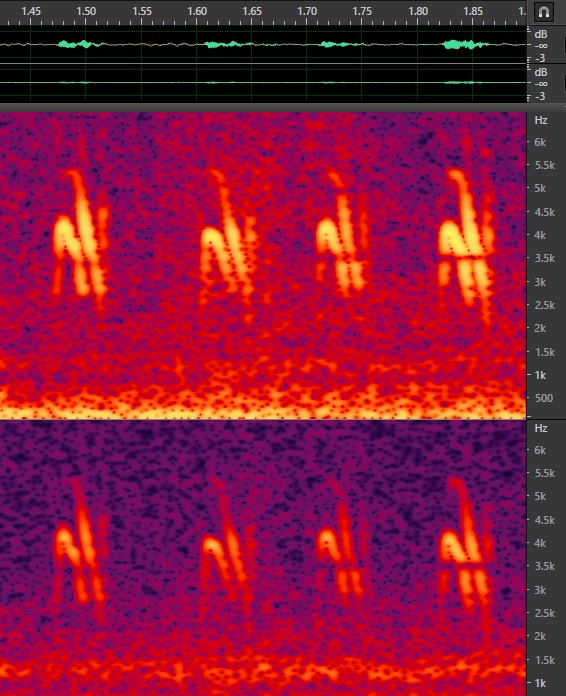
Task: Click the lower spectrogram Hz scale header
Action: point(541,428)
